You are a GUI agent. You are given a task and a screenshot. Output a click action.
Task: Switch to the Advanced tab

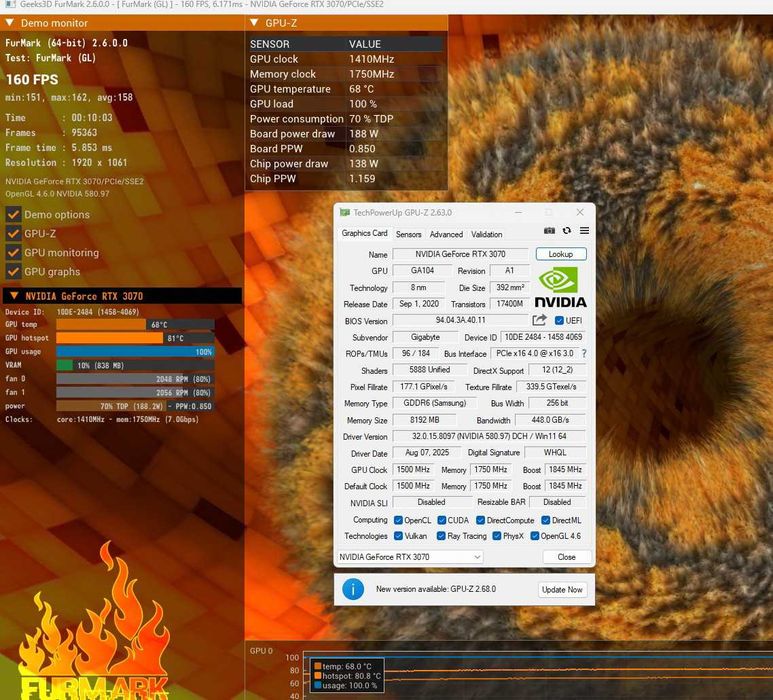point(446,234)
